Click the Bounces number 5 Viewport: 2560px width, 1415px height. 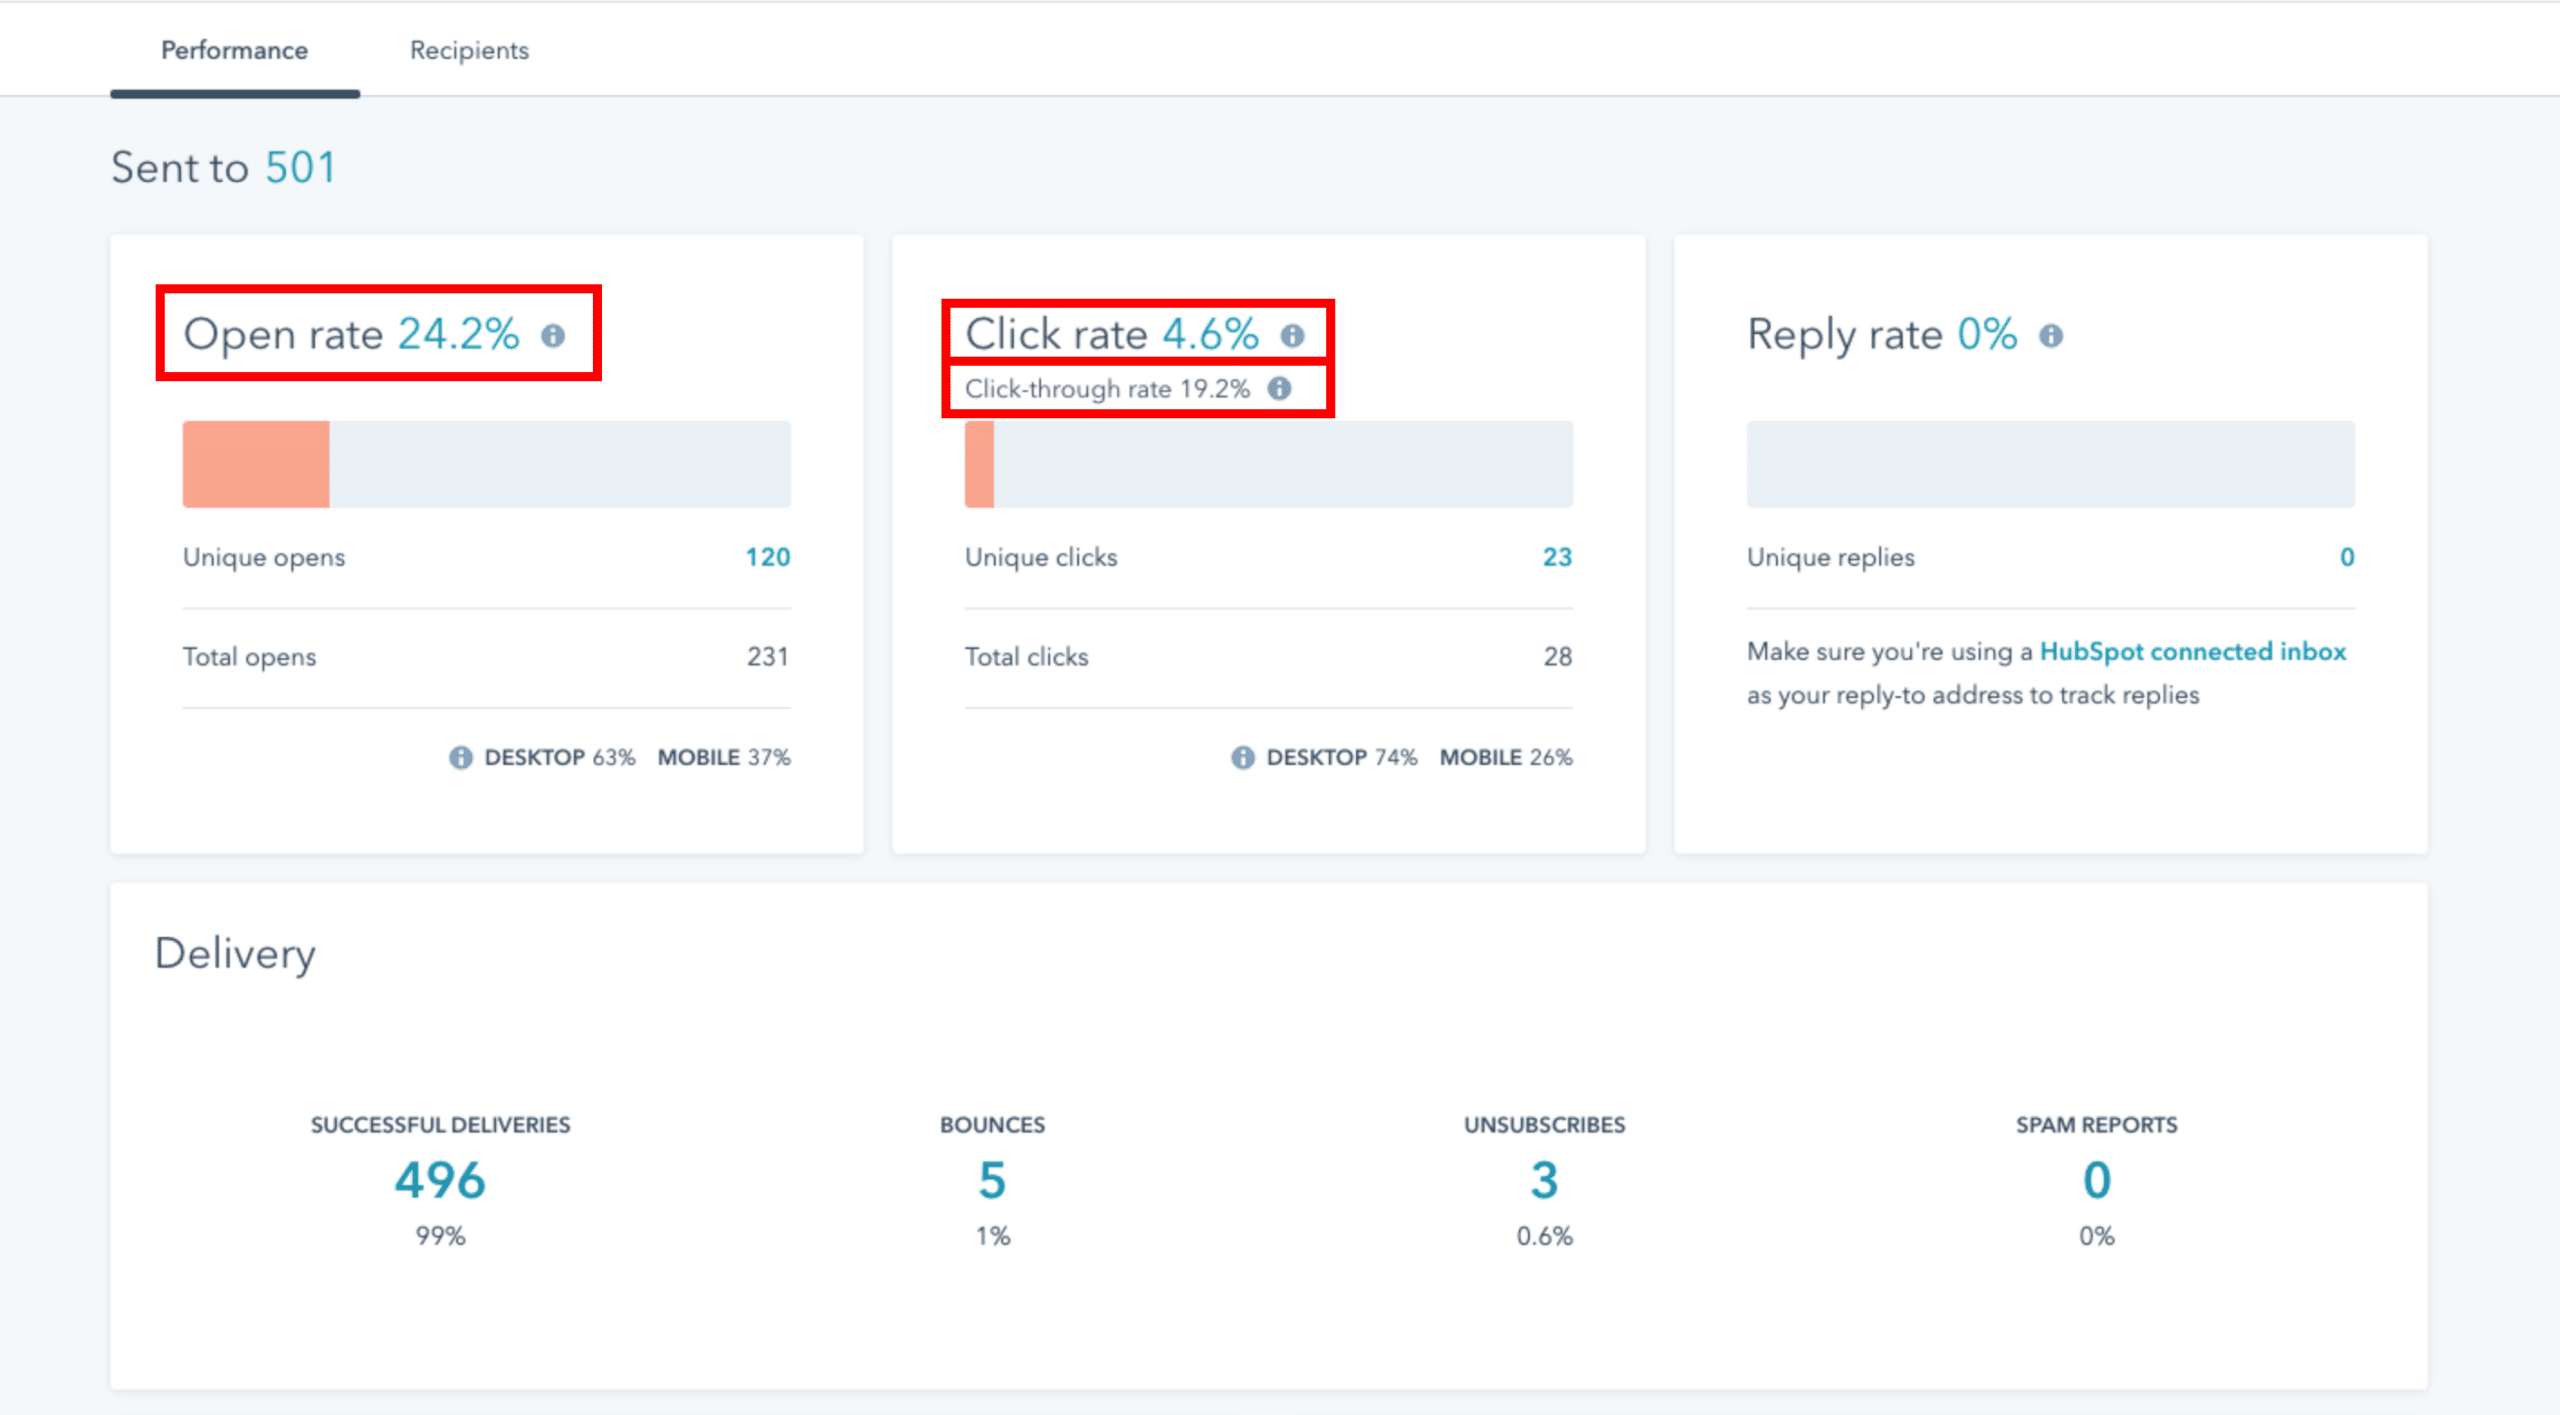[992, 1180]
